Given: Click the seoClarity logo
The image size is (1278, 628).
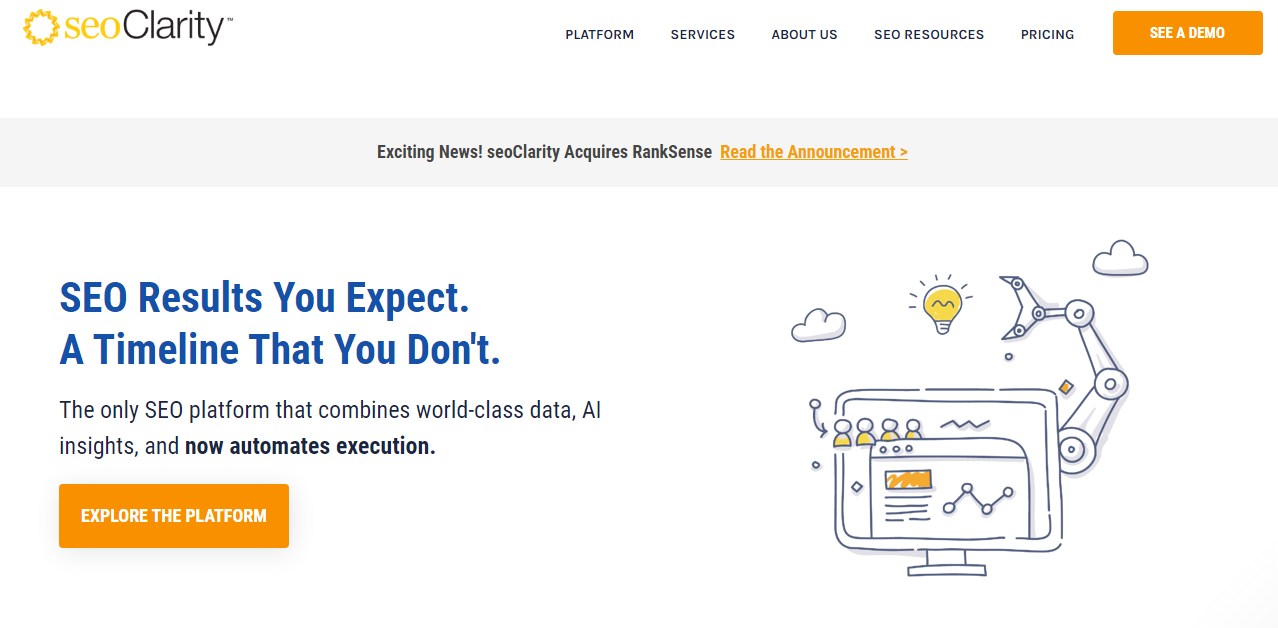Looking at the screenshot, I should tap(128, 27).
